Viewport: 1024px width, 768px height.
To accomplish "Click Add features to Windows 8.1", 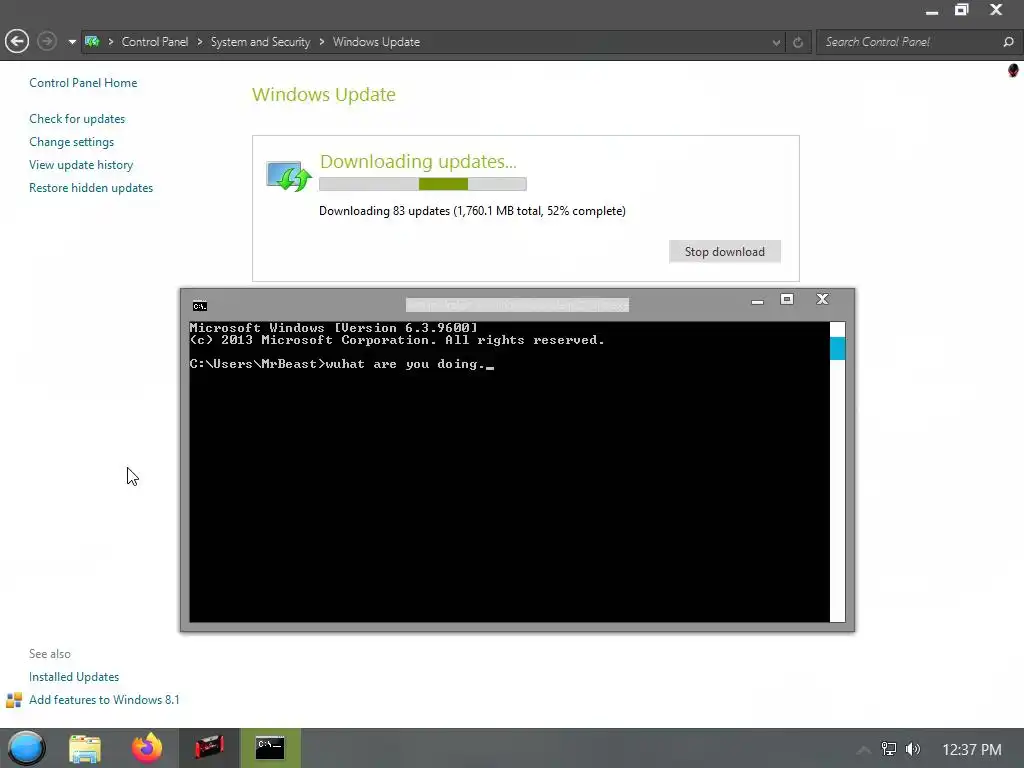I will tap(104, 699).
